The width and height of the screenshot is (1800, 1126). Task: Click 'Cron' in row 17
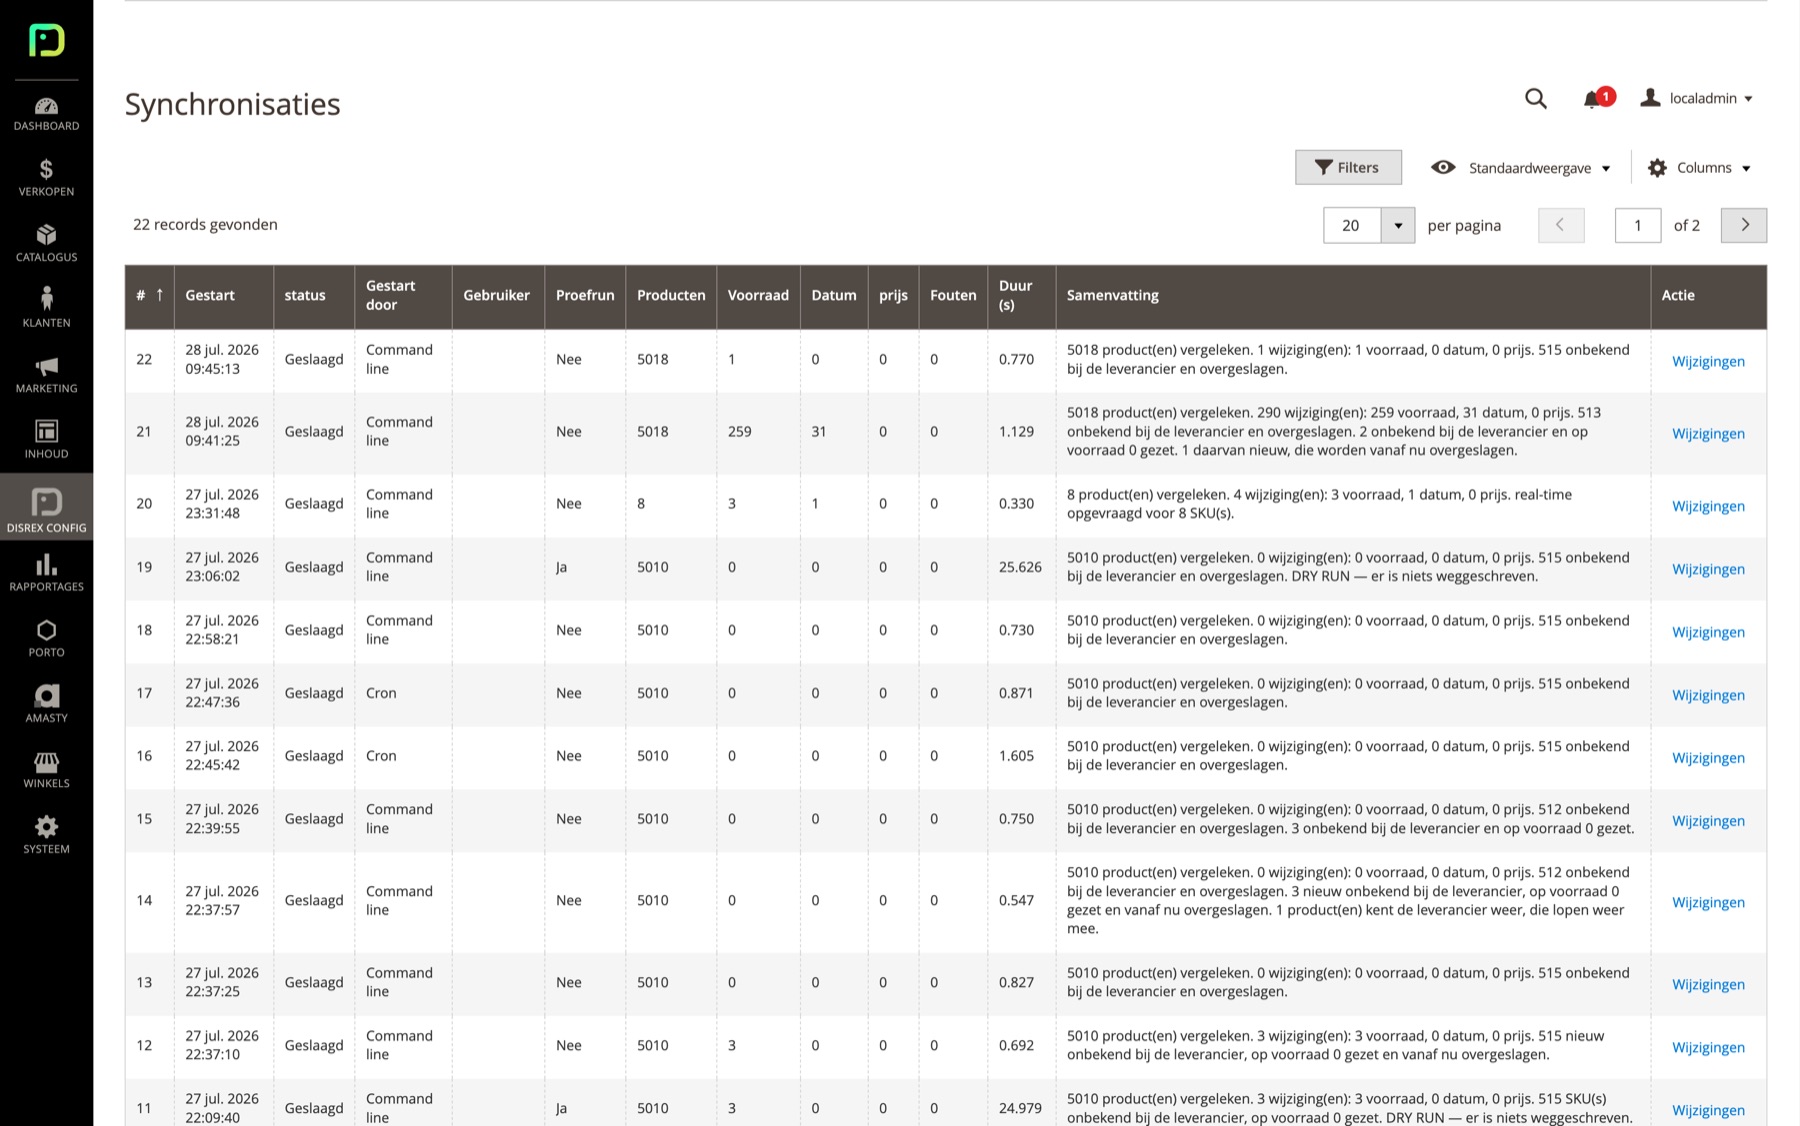point(381,693)
